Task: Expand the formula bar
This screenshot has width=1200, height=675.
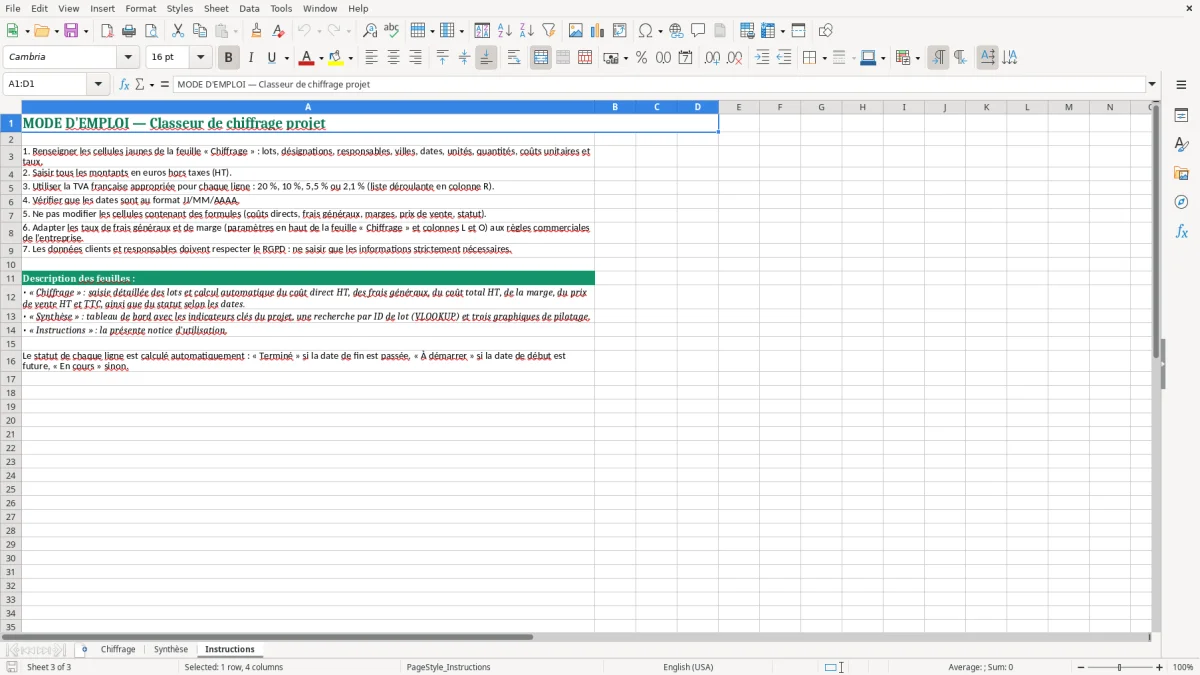Action: (x=1152, y=84)
